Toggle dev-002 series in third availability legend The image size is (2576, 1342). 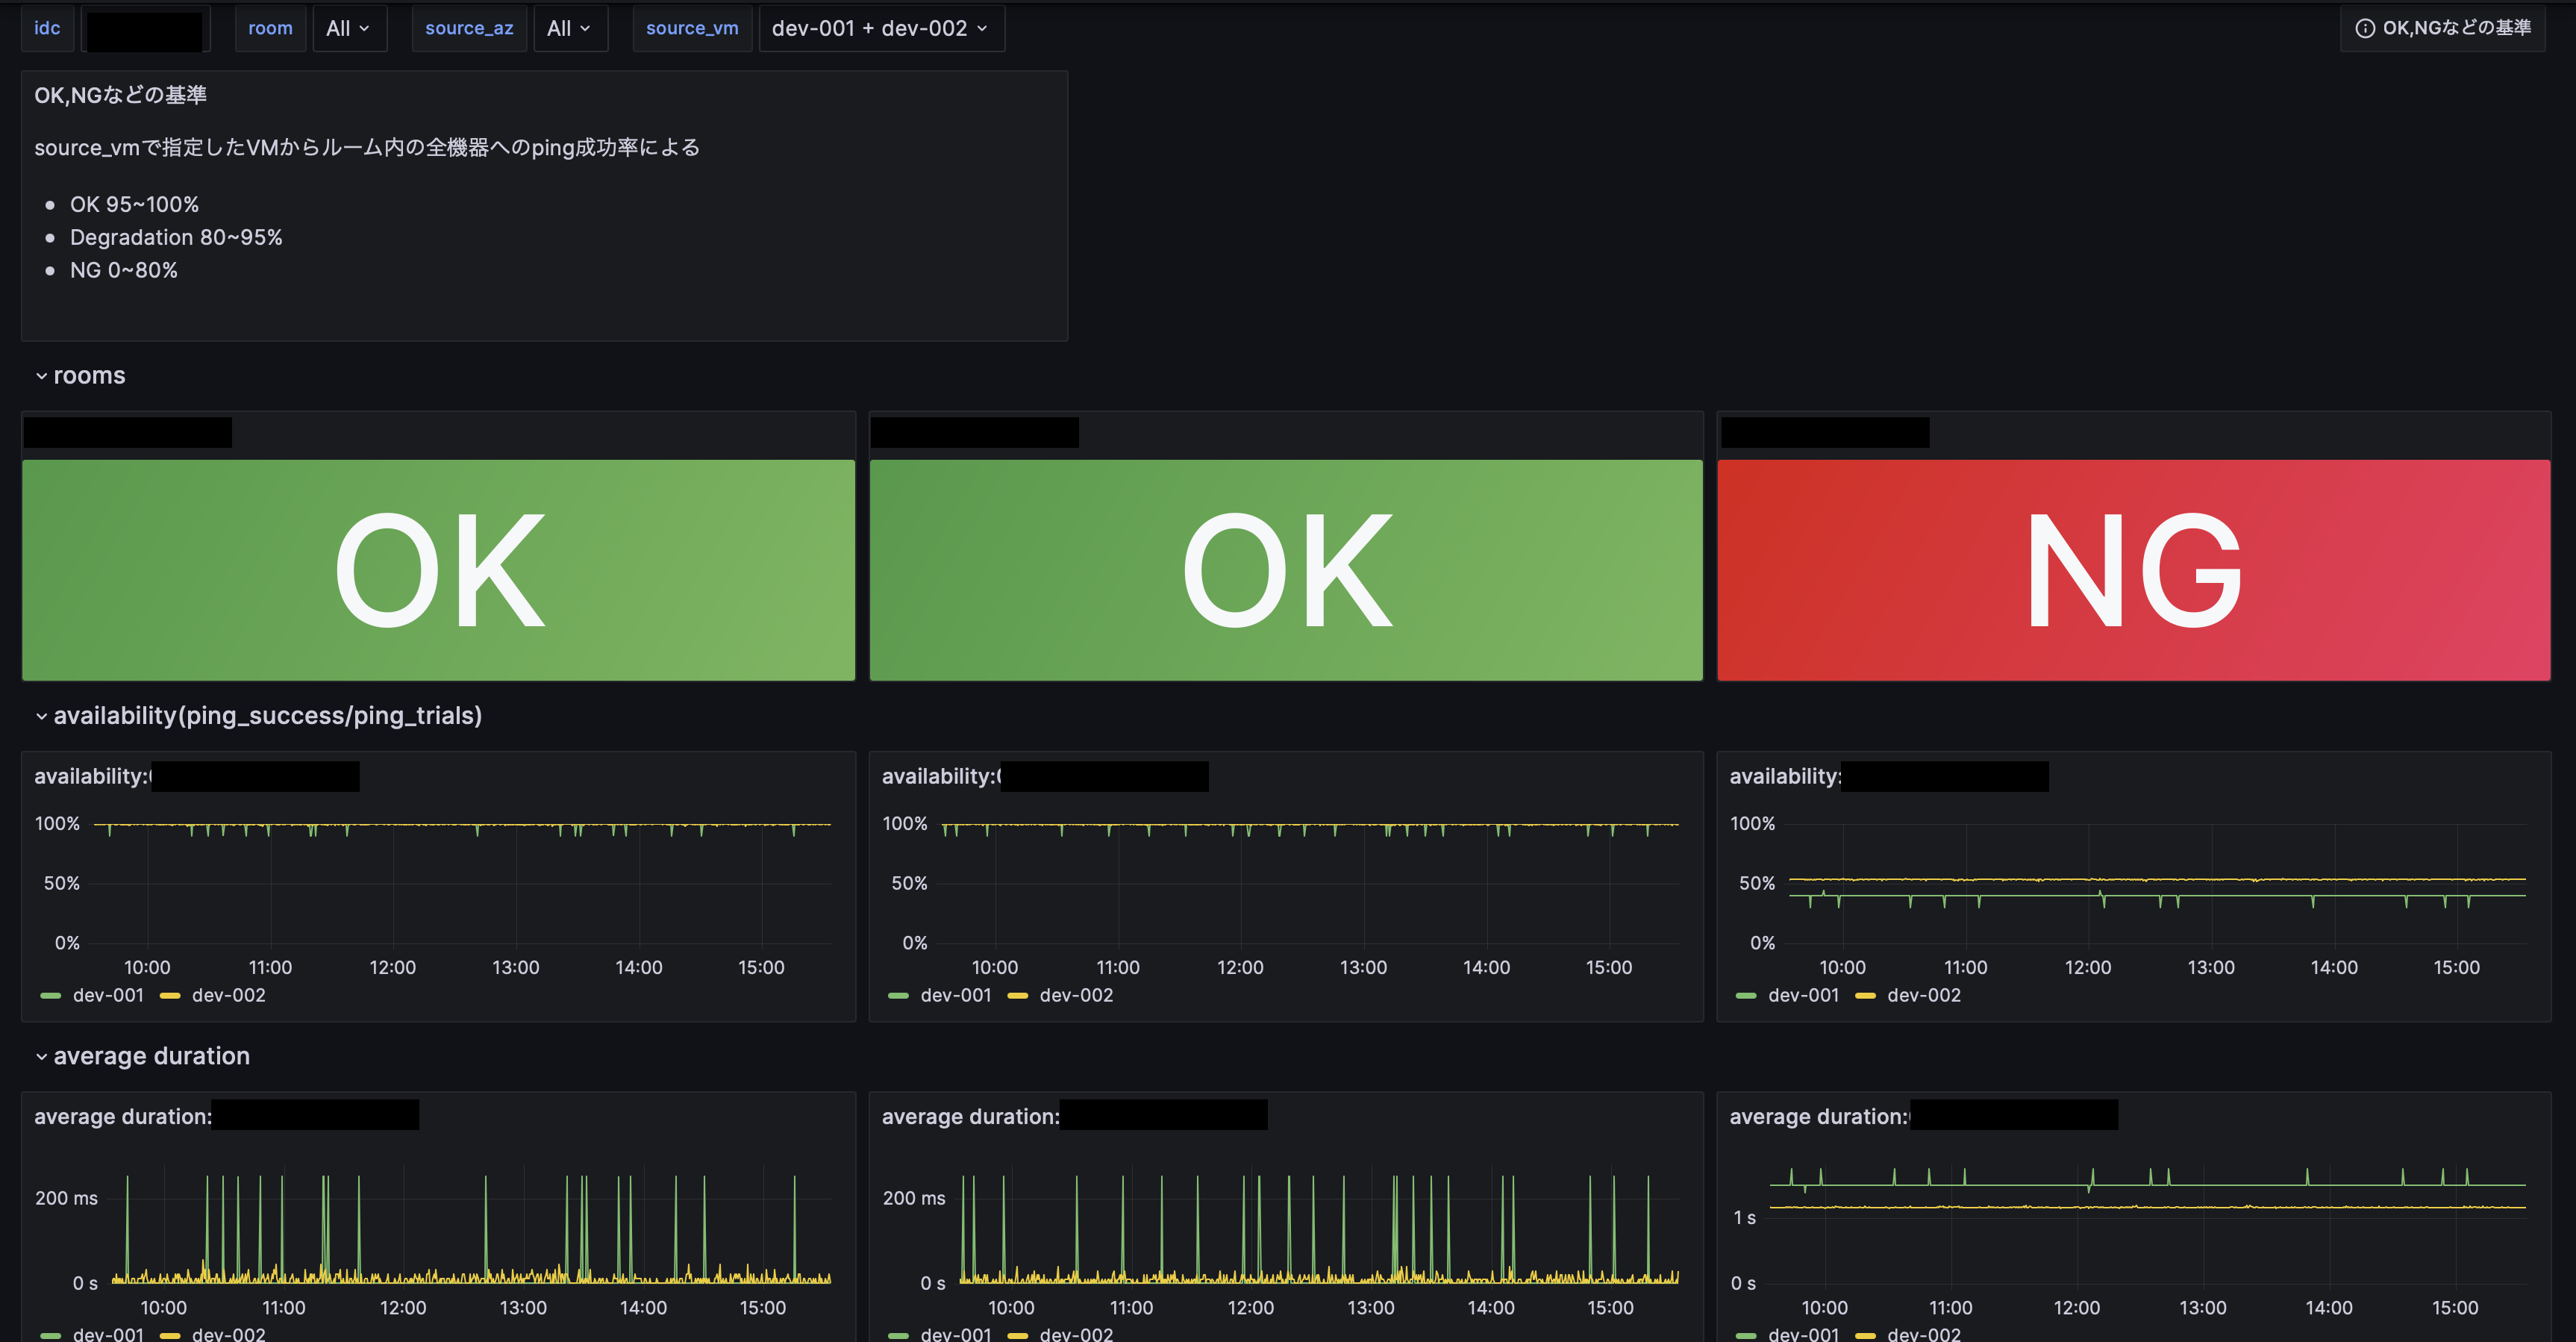point(1924,995)
